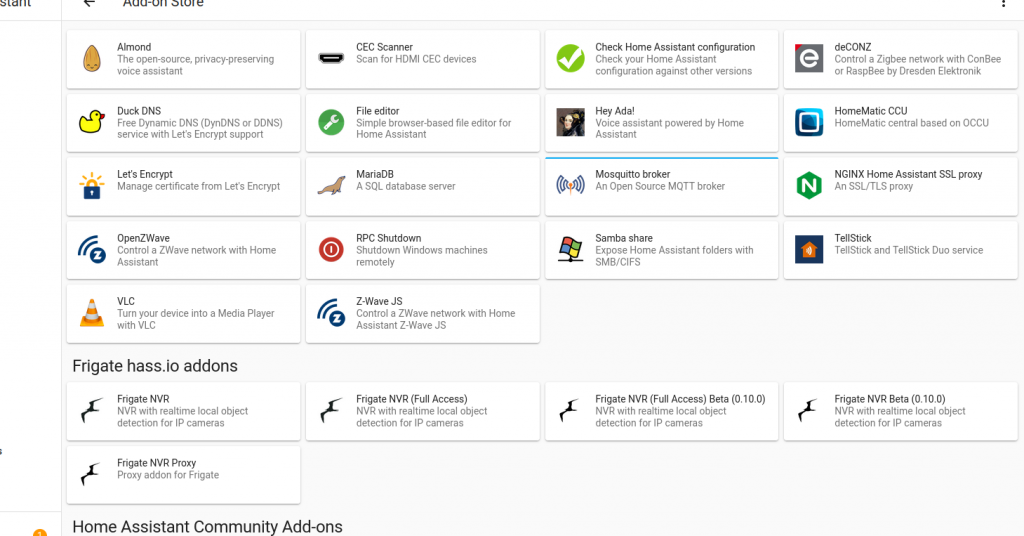Click the green checkmark configuration check icon
Viewport: 1024px width, 536px height.
tap(570, 59)
